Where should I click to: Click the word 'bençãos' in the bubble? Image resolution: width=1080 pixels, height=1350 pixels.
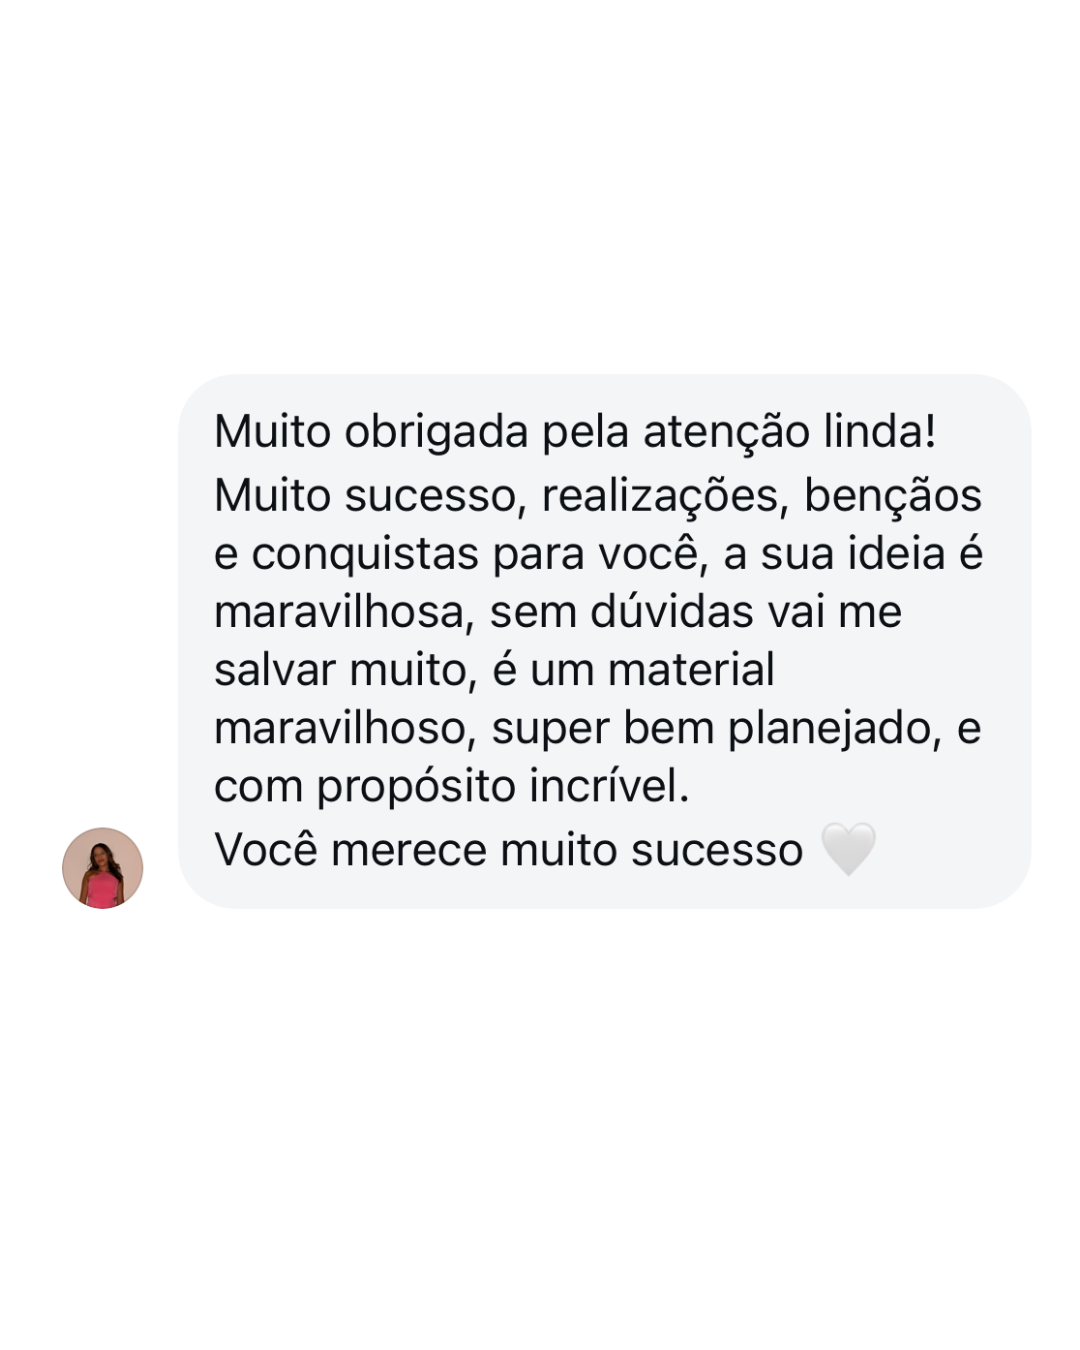click(x=893, y=497)
